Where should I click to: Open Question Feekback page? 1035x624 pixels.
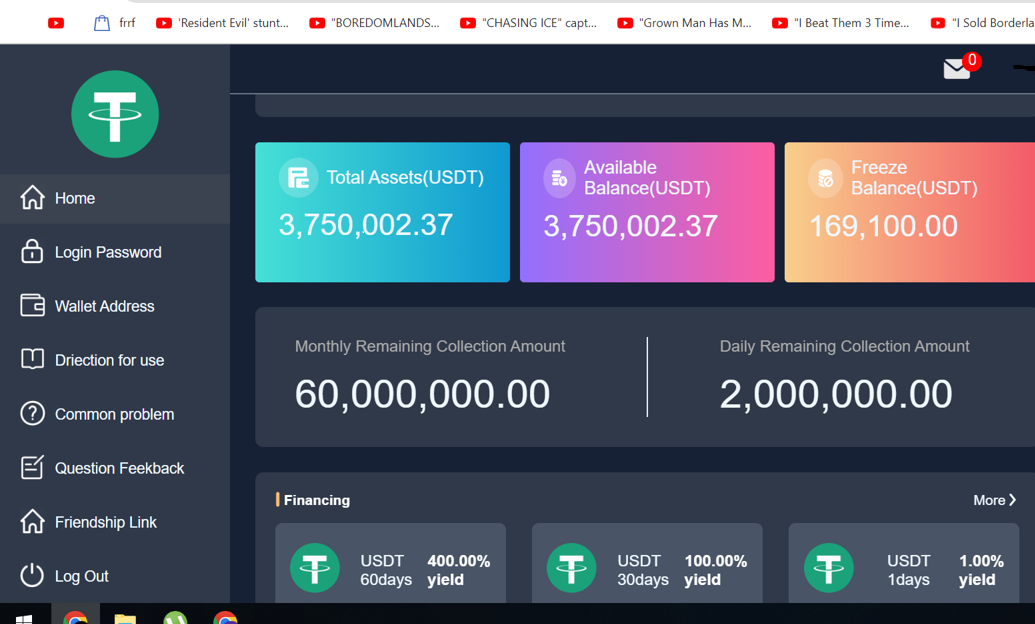pyautogui.click(x=119, y=468)
